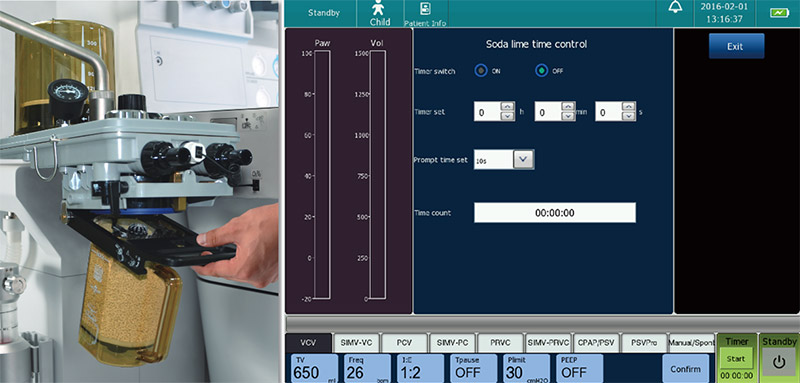This screenshot has height=383, width=800.
Task: Select the PRVC ventilation tab
Action: 501,343
